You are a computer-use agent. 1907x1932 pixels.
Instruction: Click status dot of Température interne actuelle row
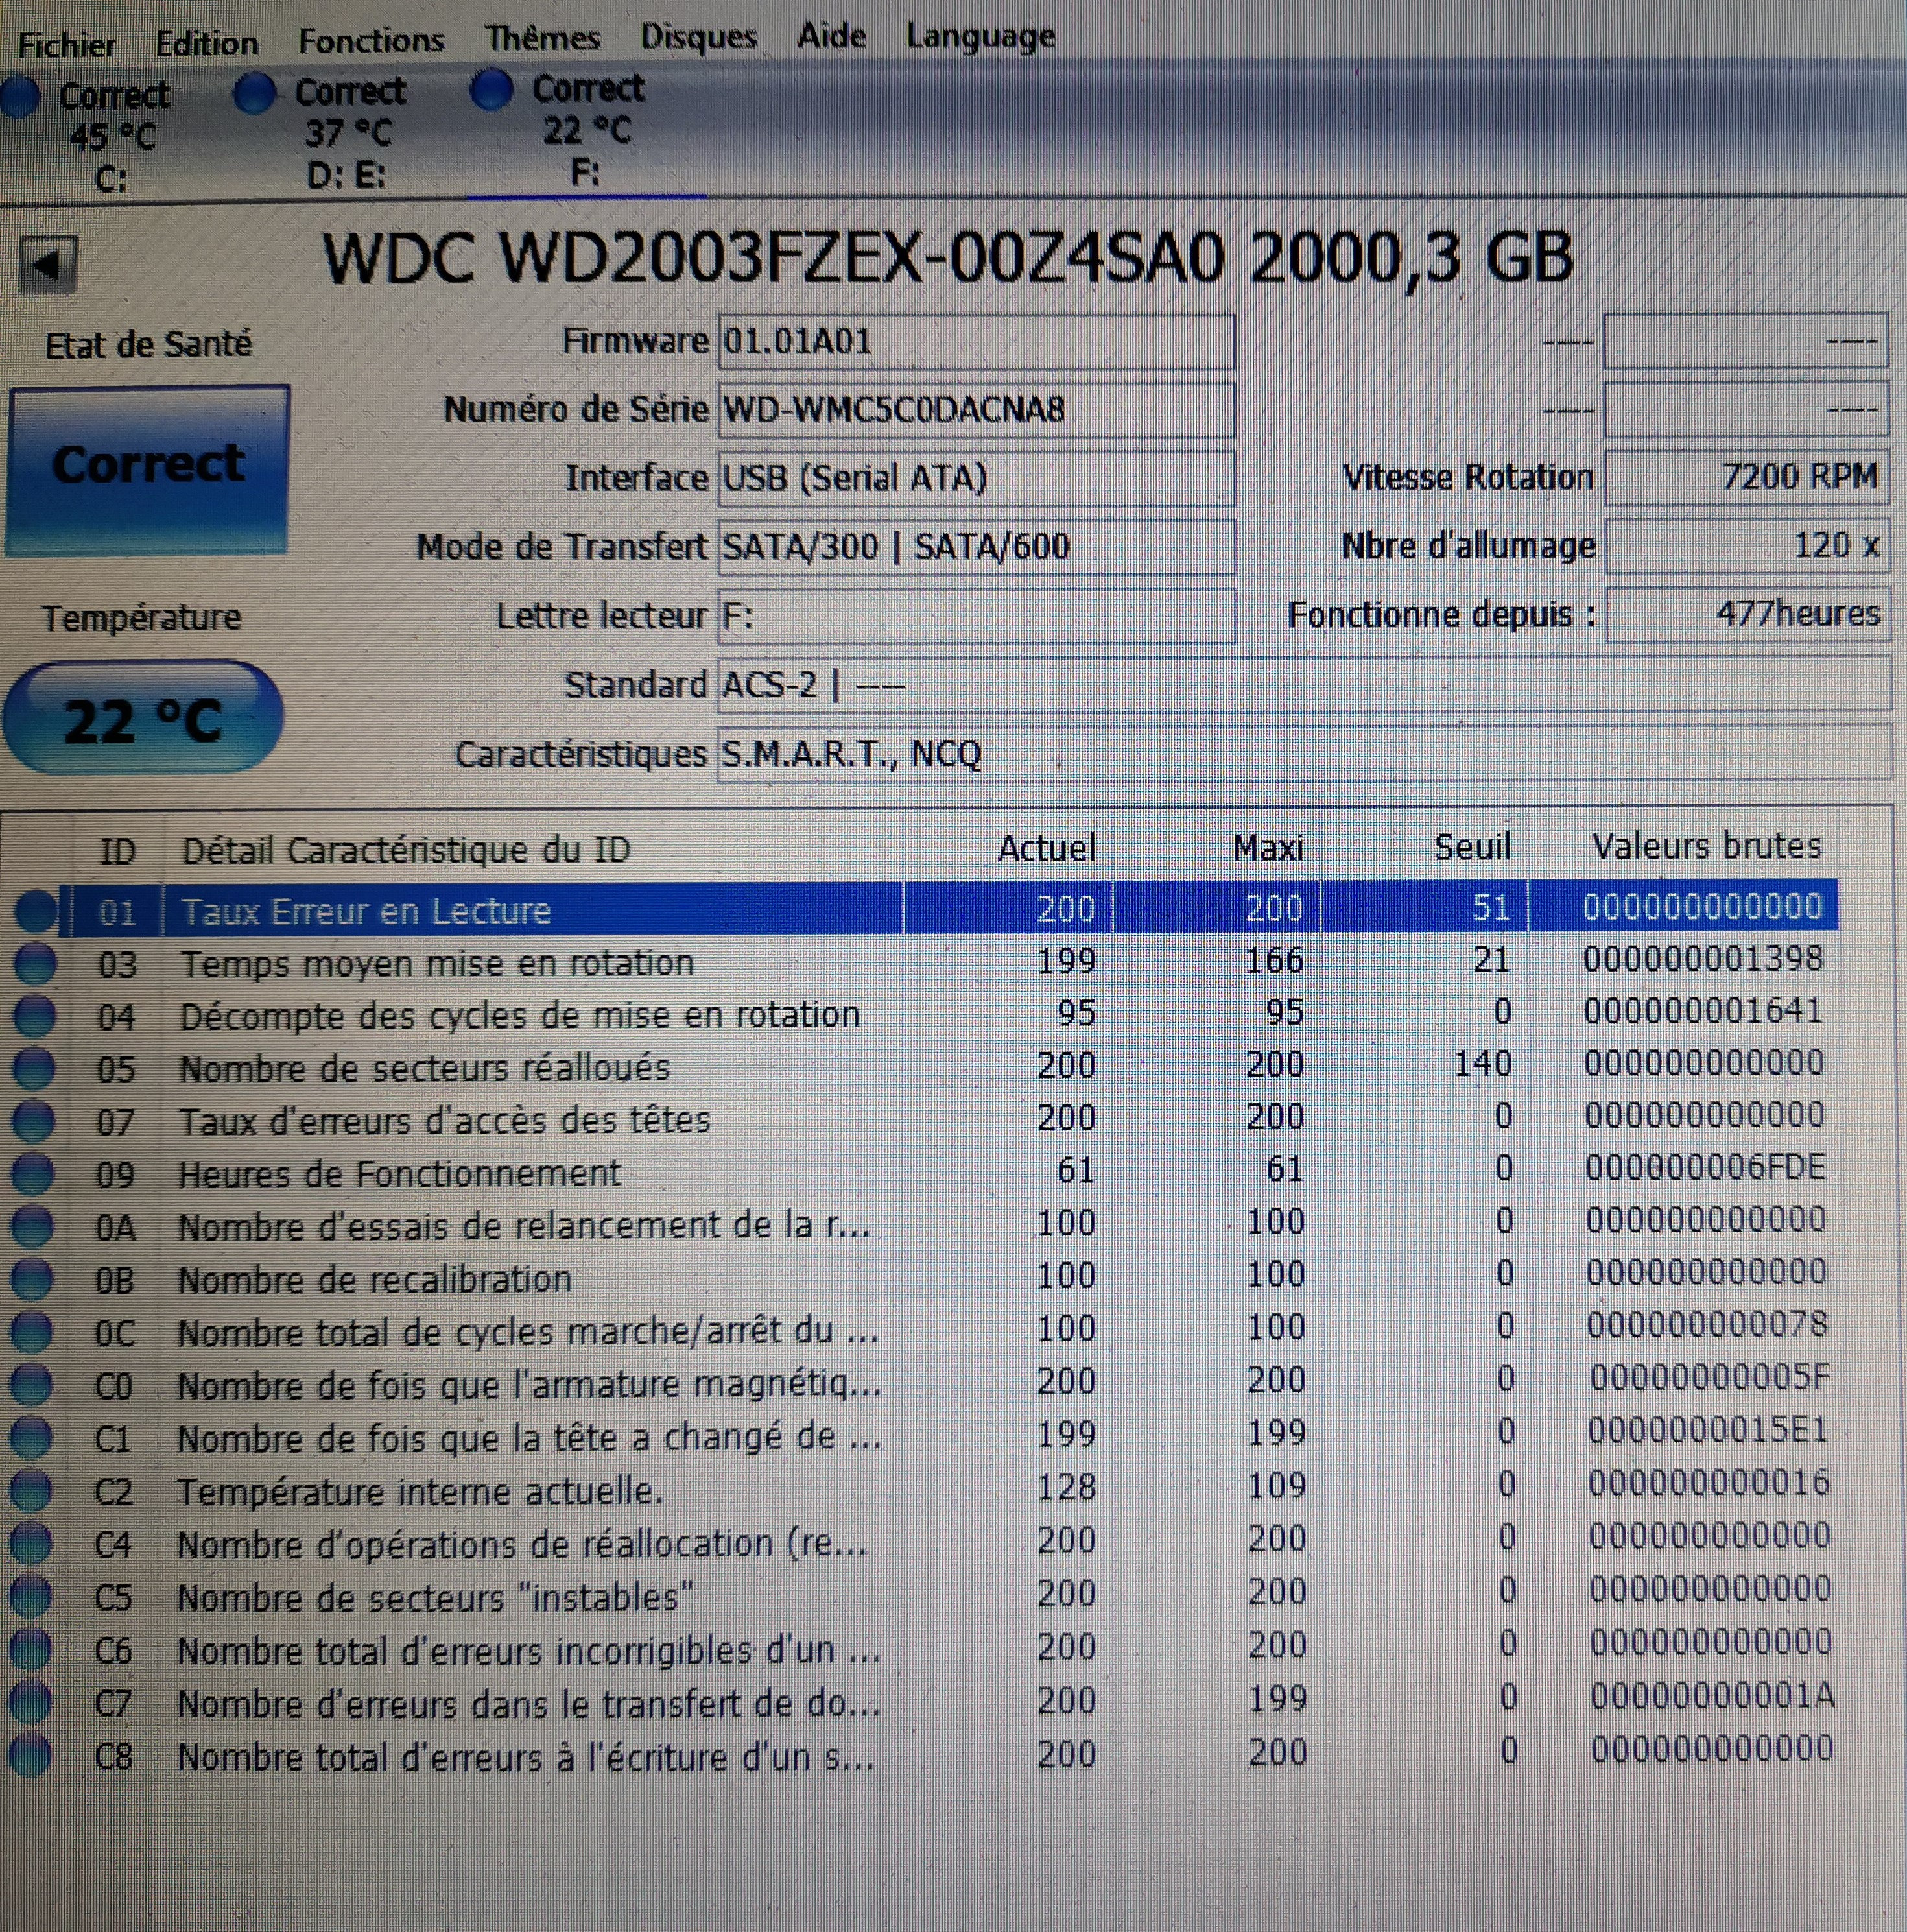31,1492
